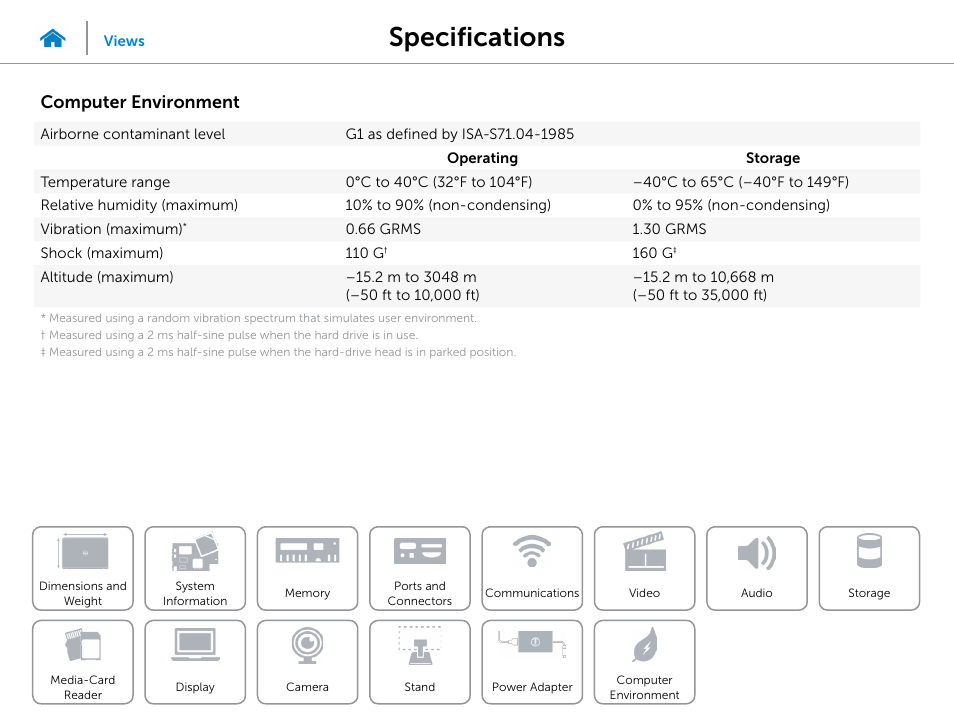This screenshot has height=721, width=954.
Task: Click the 1.30 GRMS value
Action: click(x=669, y=229)
